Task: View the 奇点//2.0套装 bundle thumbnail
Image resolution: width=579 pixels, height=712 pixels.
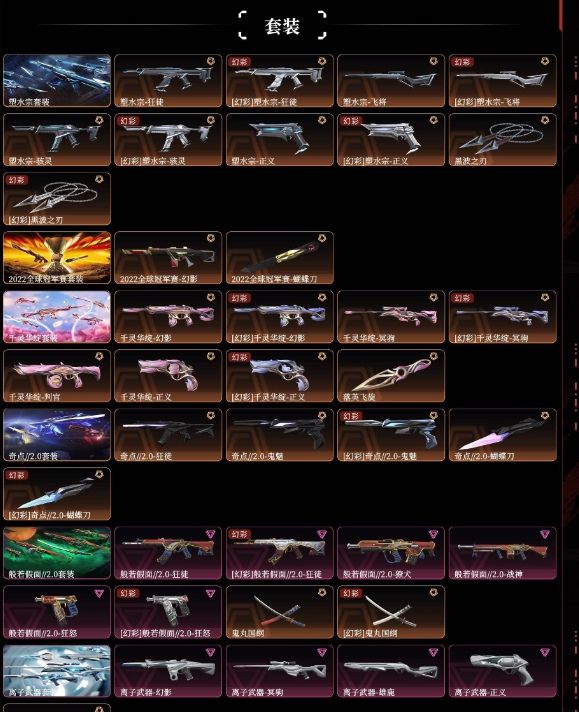Action: coord(57,435)
